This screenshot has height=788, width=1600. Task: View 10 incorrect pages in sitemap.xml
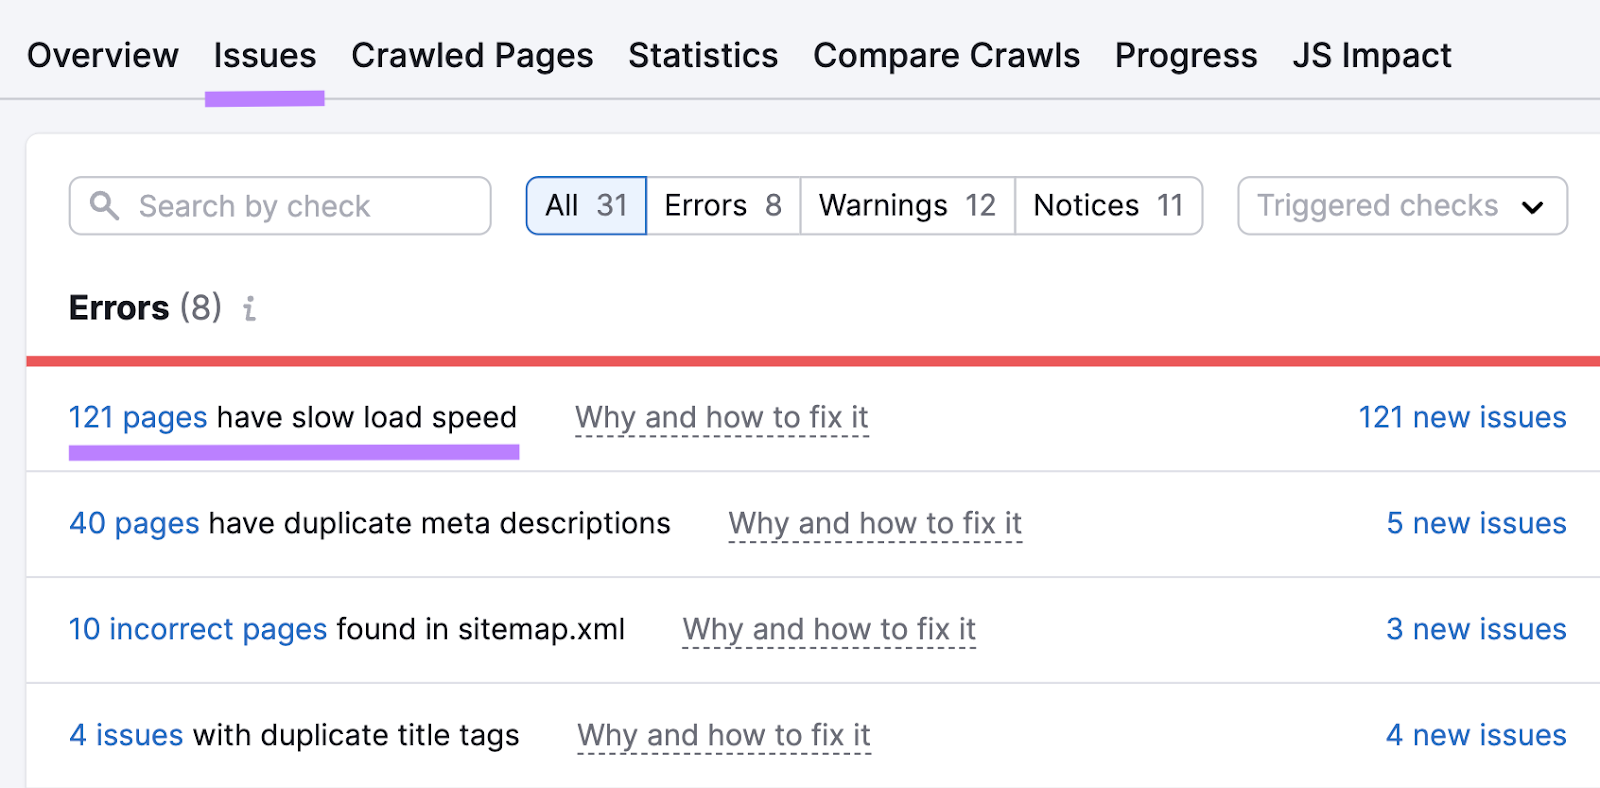point(196,629)
